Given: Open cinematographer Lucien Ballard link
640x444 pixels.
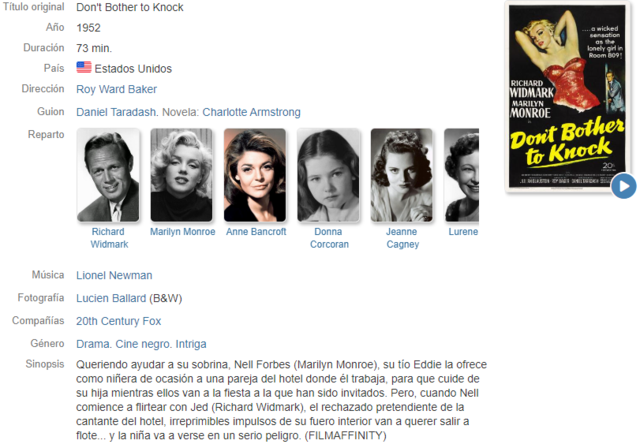Looking at the screenshot, I should (111, 298).
